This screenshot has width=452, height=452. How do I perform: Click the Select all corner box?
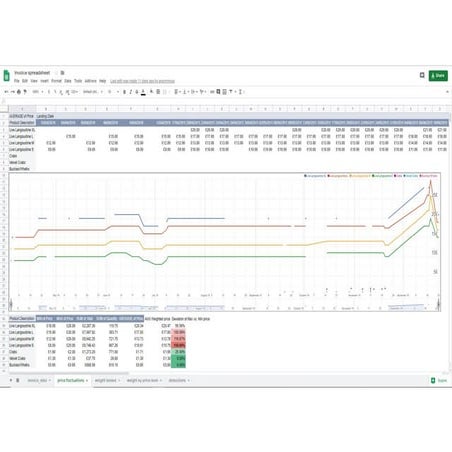[x=4, y=109]
